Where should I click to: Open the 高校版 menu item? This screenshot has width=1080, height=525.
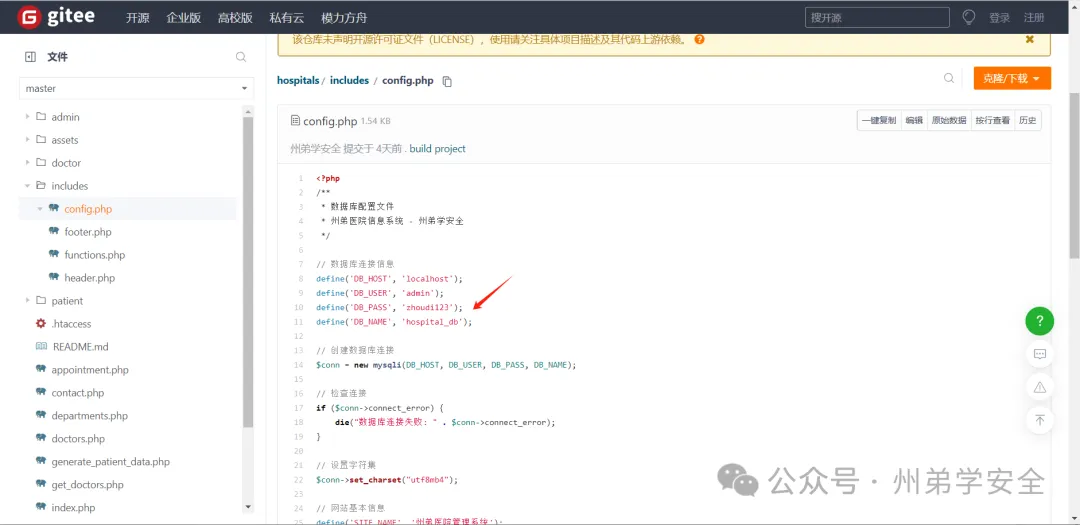(x=235, y=18)
